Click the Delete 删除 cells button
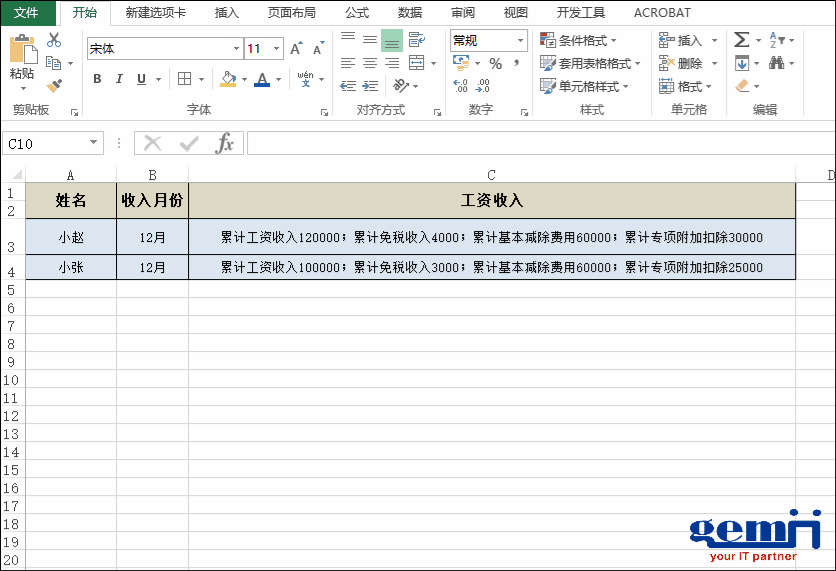Image resolution: width=836 pixels, height=571 pixels. coord(681,63)
